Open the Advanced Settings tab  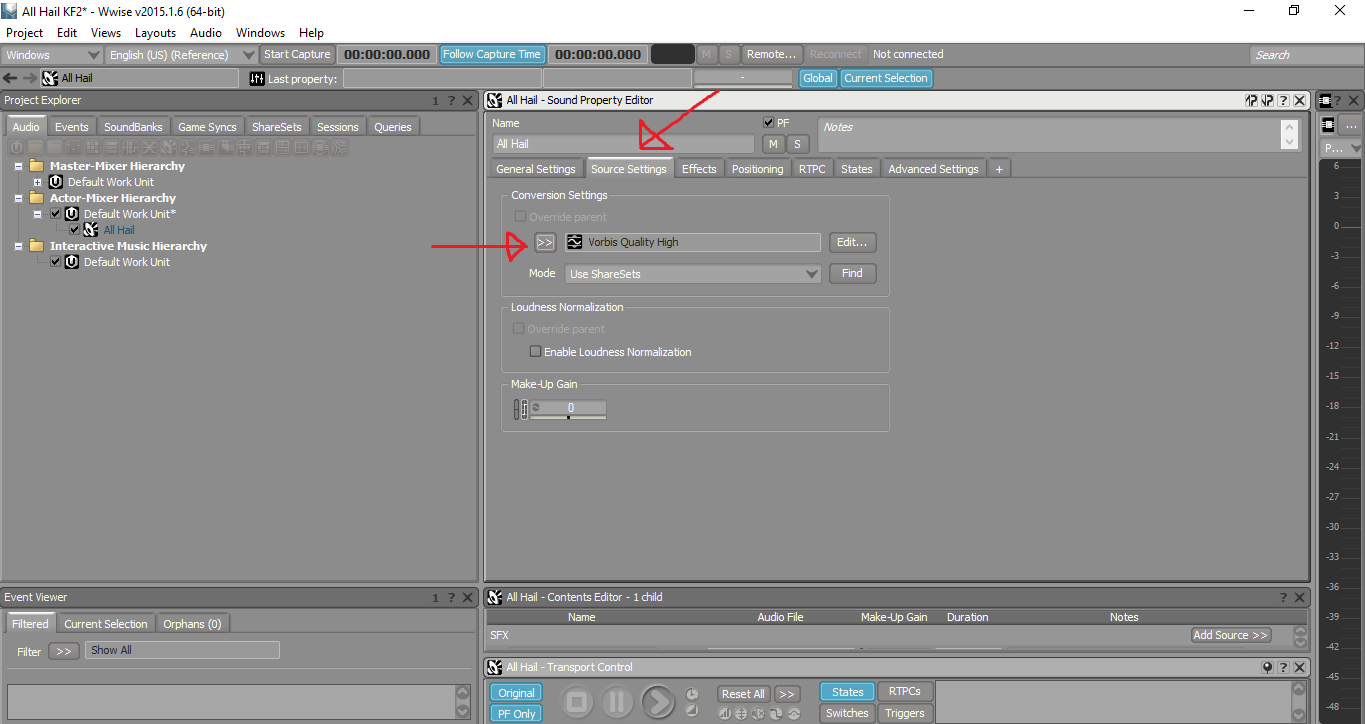934,169
